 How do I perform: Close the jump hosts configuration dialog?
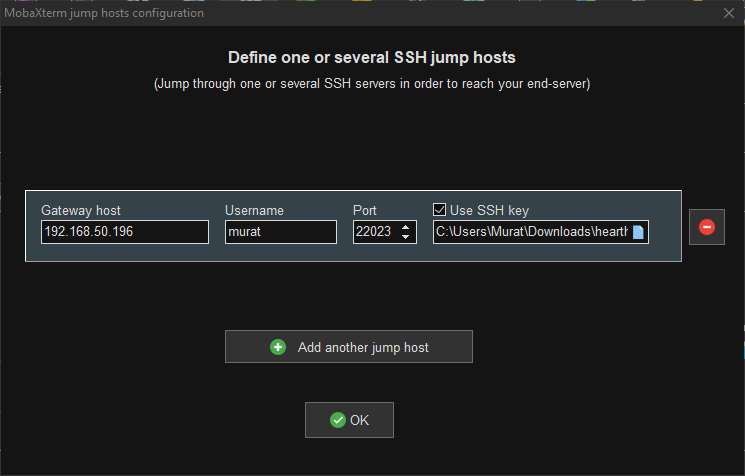point(729,13)
